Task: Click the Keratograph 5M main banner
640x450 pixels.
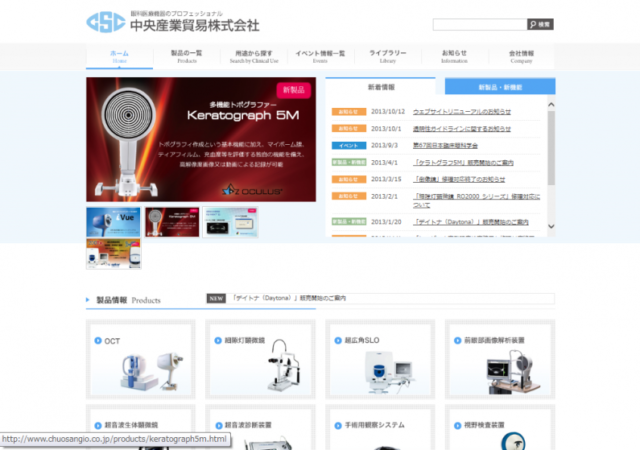Action: click(201, 139)
